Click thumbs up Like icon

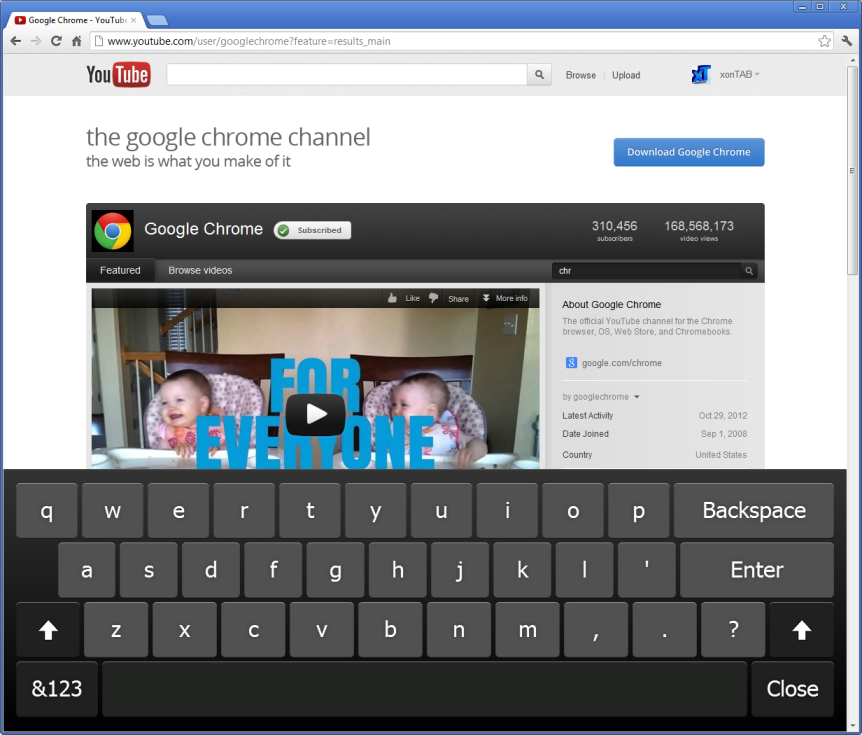pos(392,298)
